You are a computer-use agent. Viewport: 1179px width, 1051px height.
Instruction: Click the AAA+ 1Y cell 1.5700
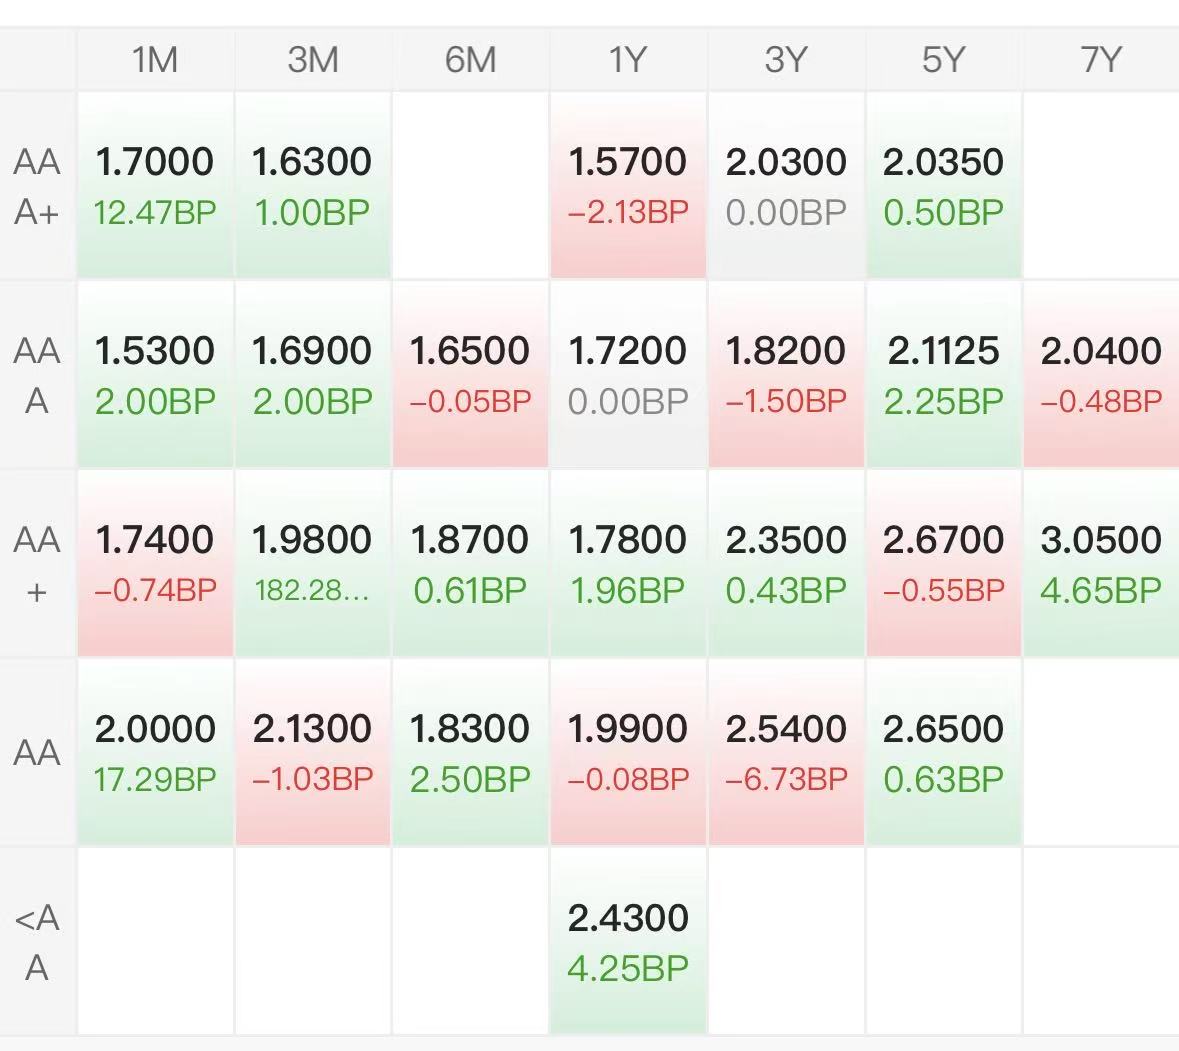pyautogui.click(x=628, y=186)
